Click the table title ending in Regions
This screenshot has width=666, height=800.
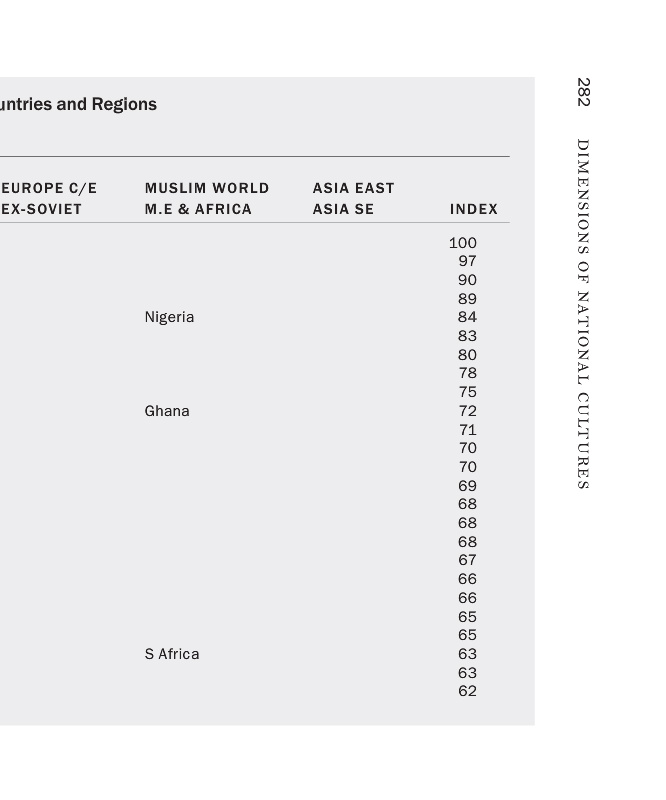pos(79,104)
